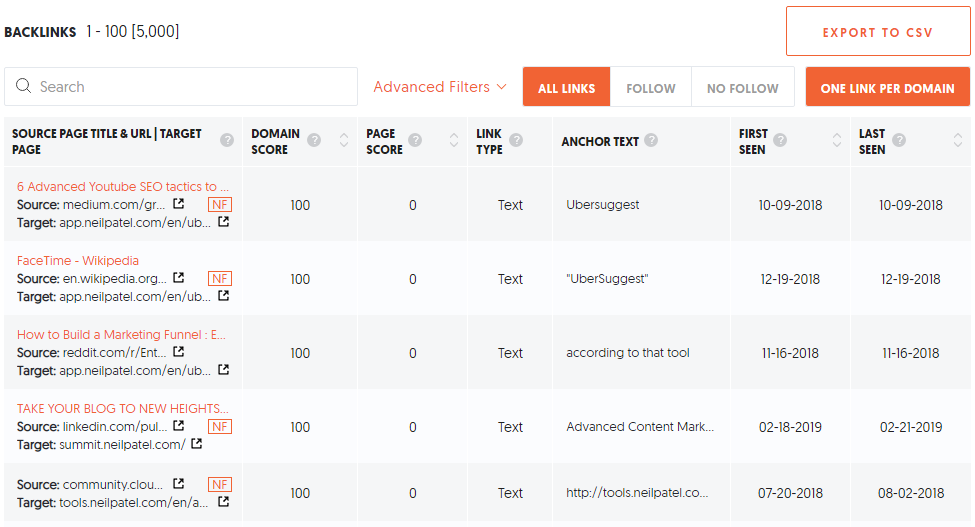
Task: Click NF badge in medium.com row
Action: click(x=219, y=204)
